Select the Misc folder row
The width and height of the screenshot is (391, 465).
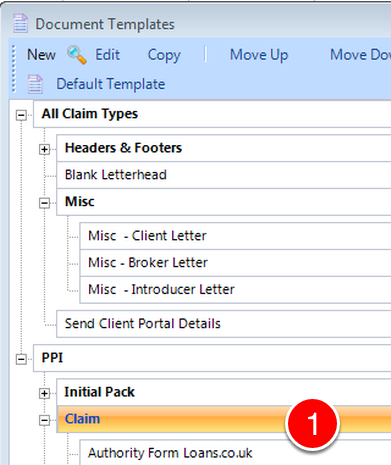(x=224, y=202)
